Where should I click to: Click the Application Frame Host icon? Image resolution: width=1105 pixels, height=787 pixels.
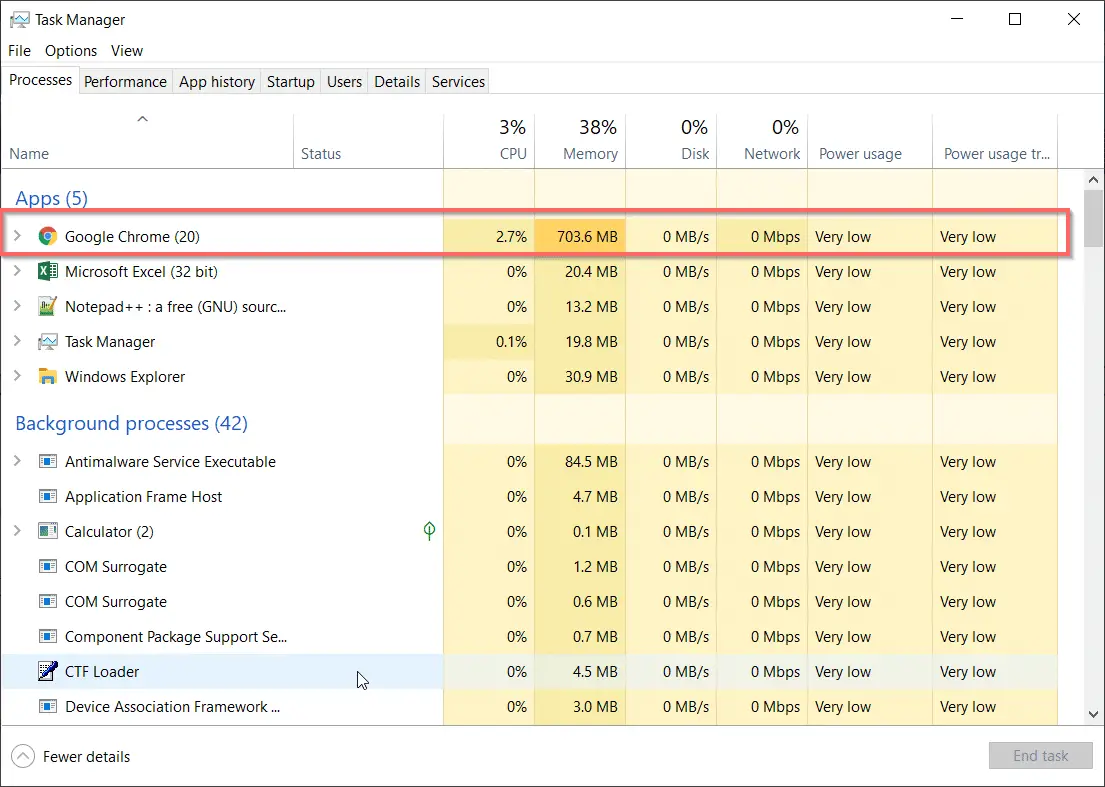coord(47,497)
